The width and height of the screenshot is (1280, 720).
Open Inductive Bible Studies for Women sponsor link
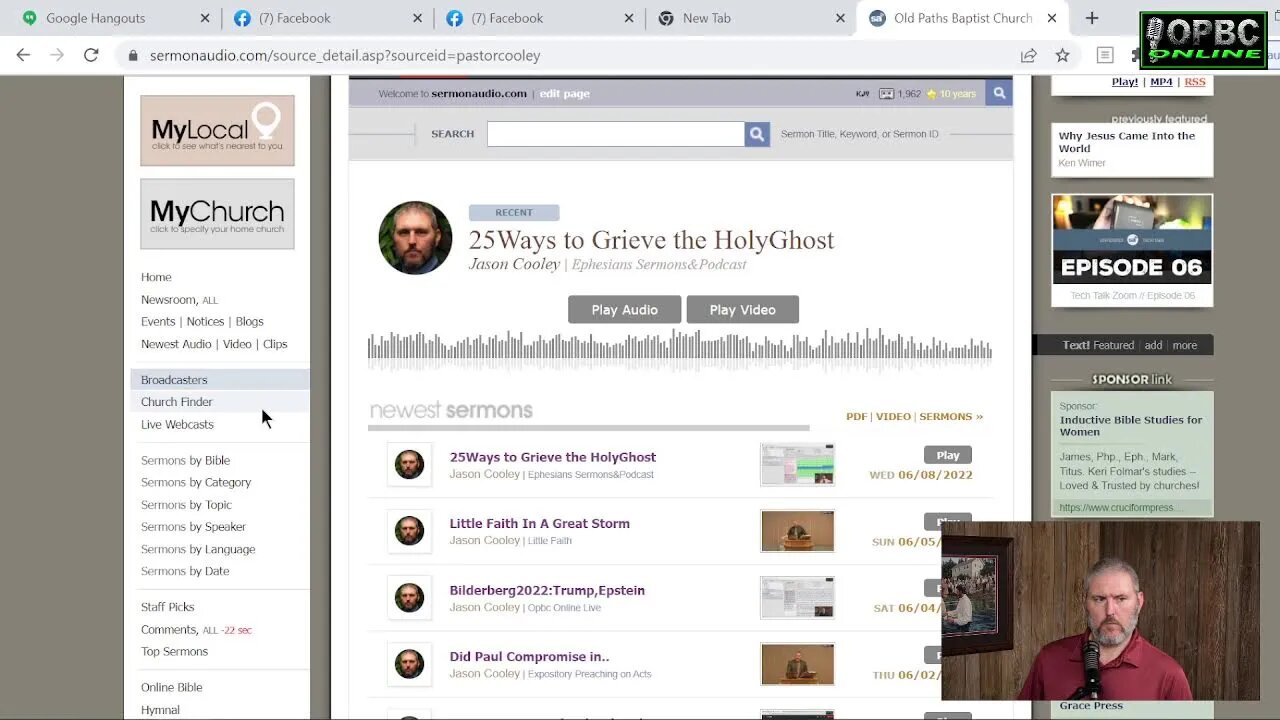(x=1131, y=426)
